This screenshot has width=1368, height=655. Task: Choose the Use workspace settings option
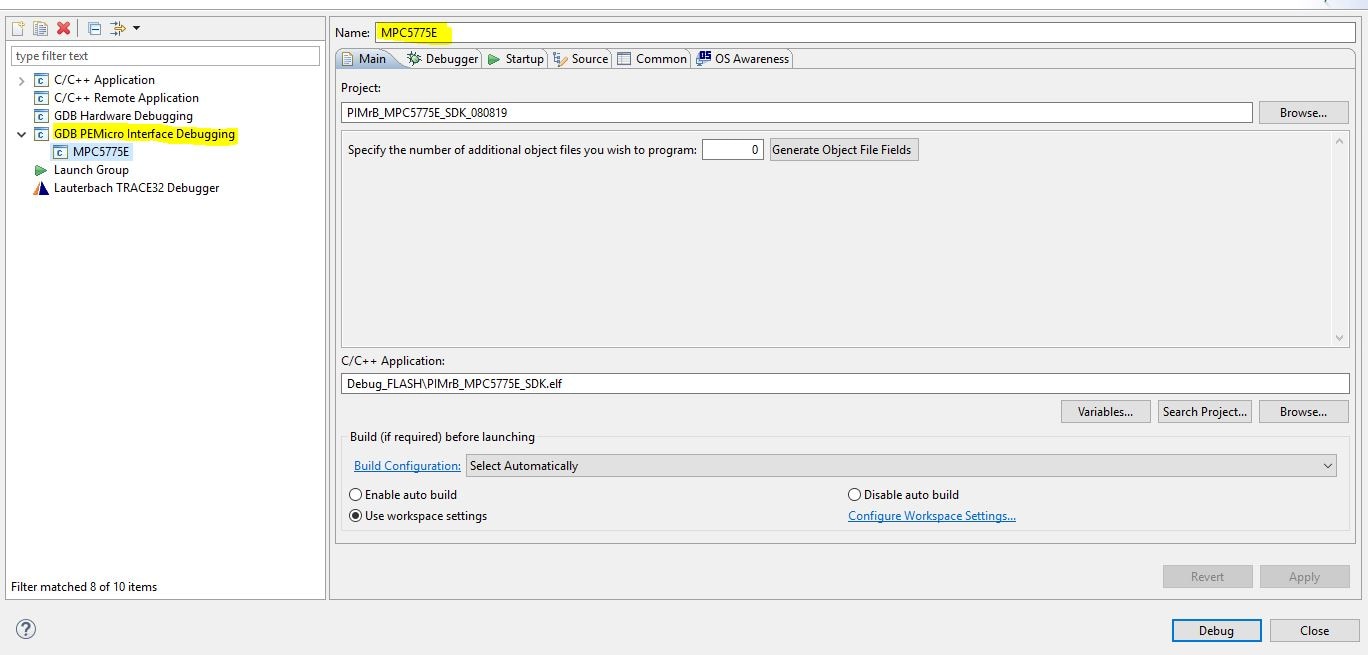[x=355, y=516]
